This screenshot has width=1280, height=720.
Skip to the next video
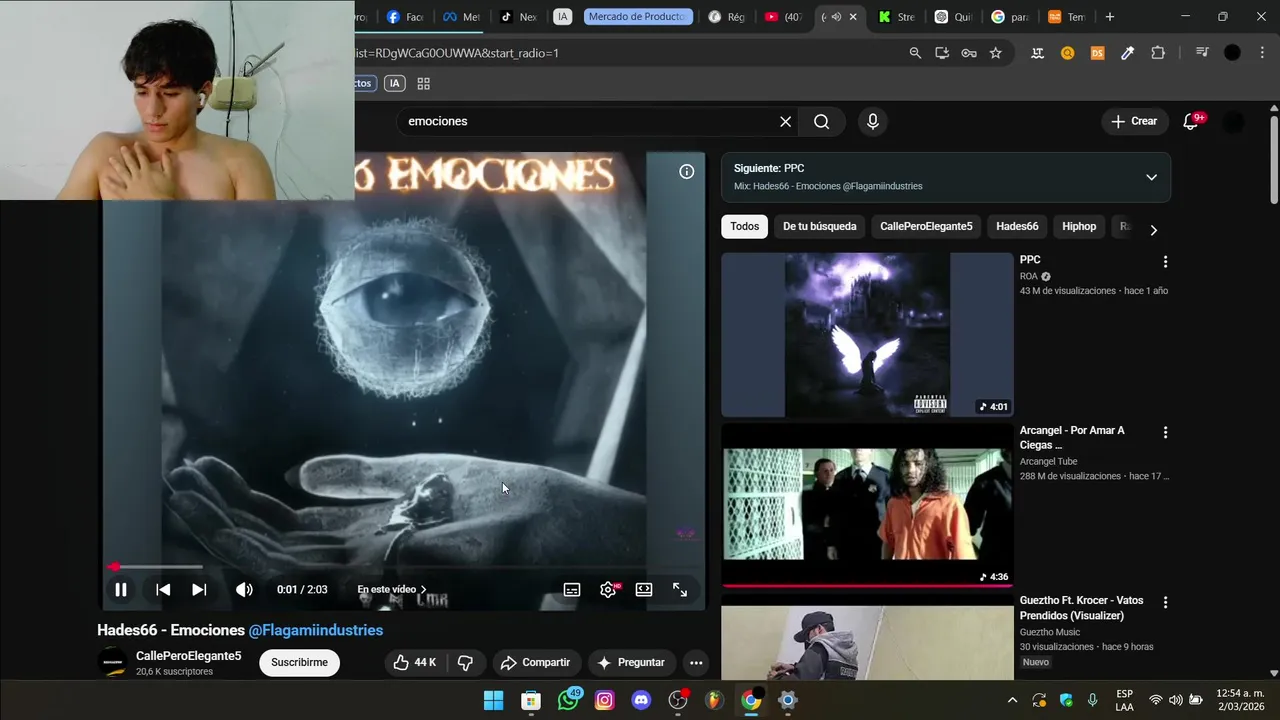pos(199,590)
